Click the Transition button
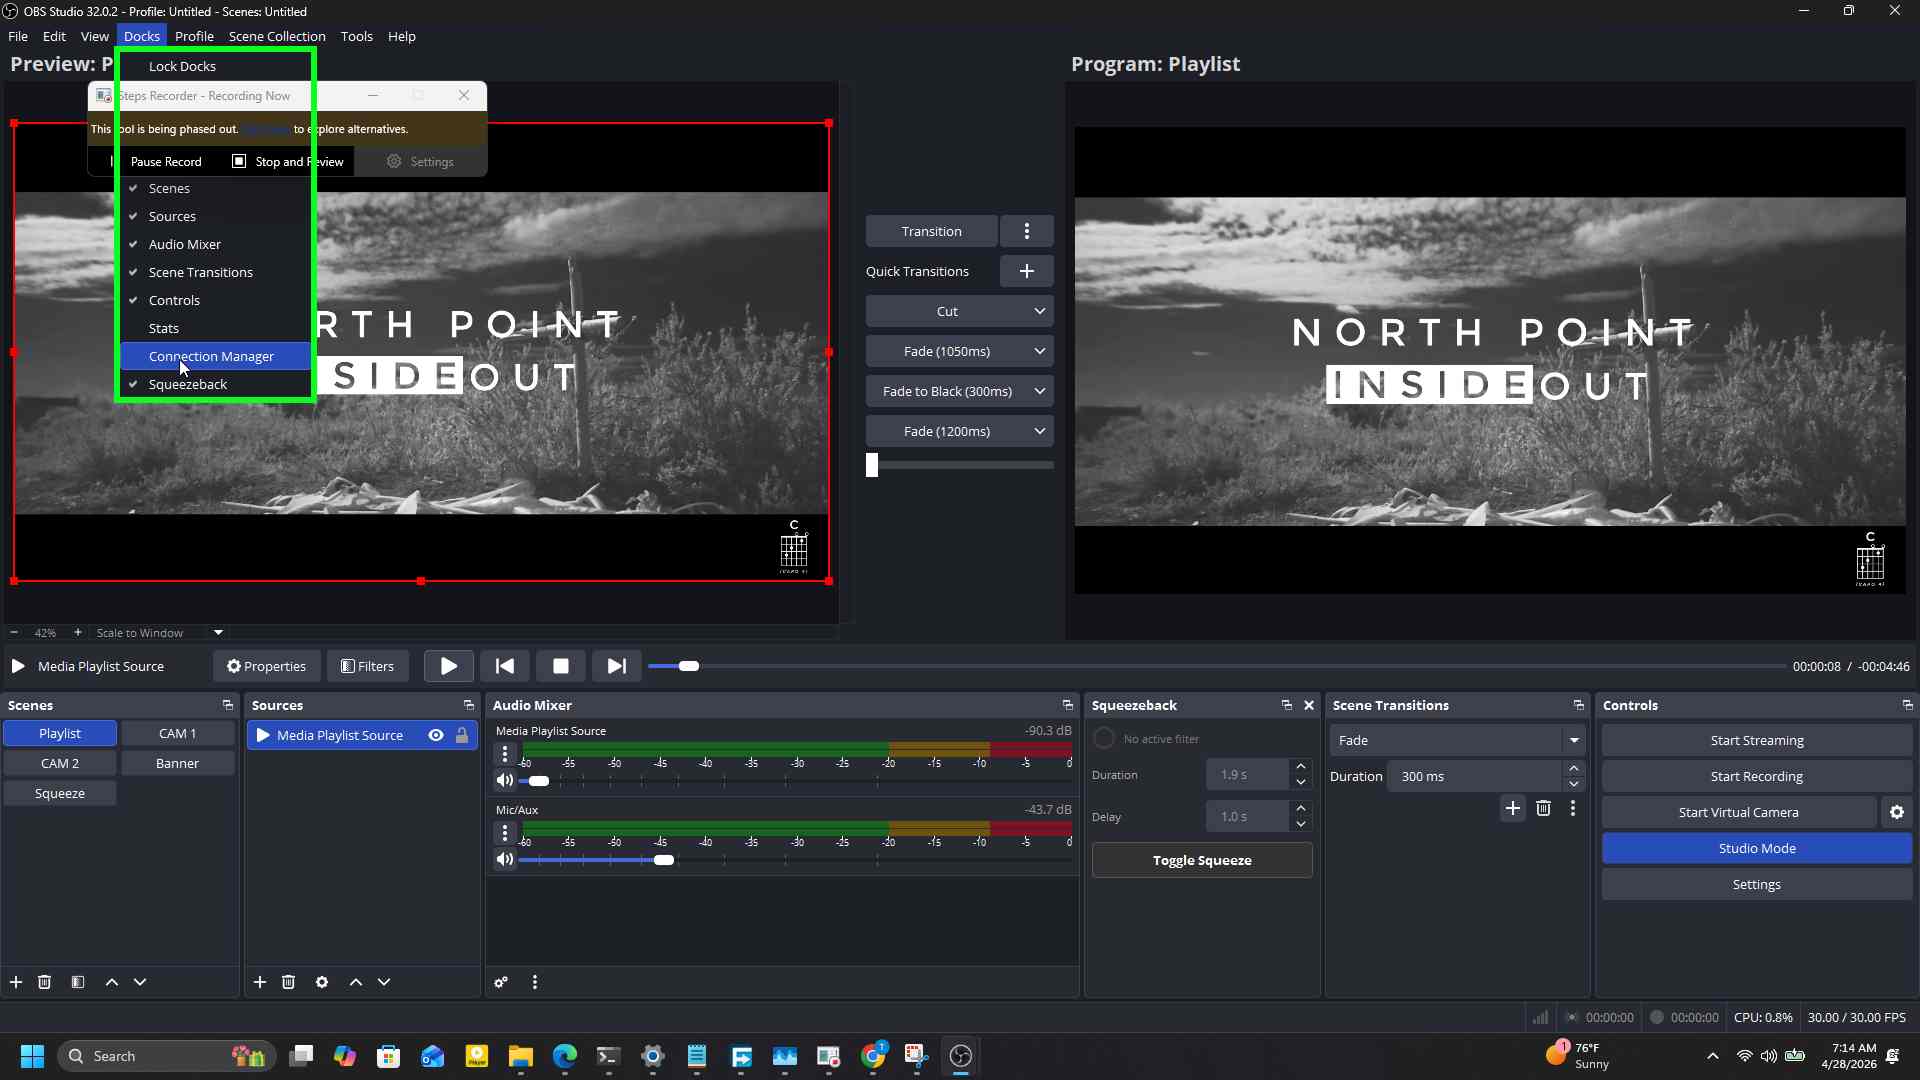Screen dimensions: 1920x1080 (931, 231)
